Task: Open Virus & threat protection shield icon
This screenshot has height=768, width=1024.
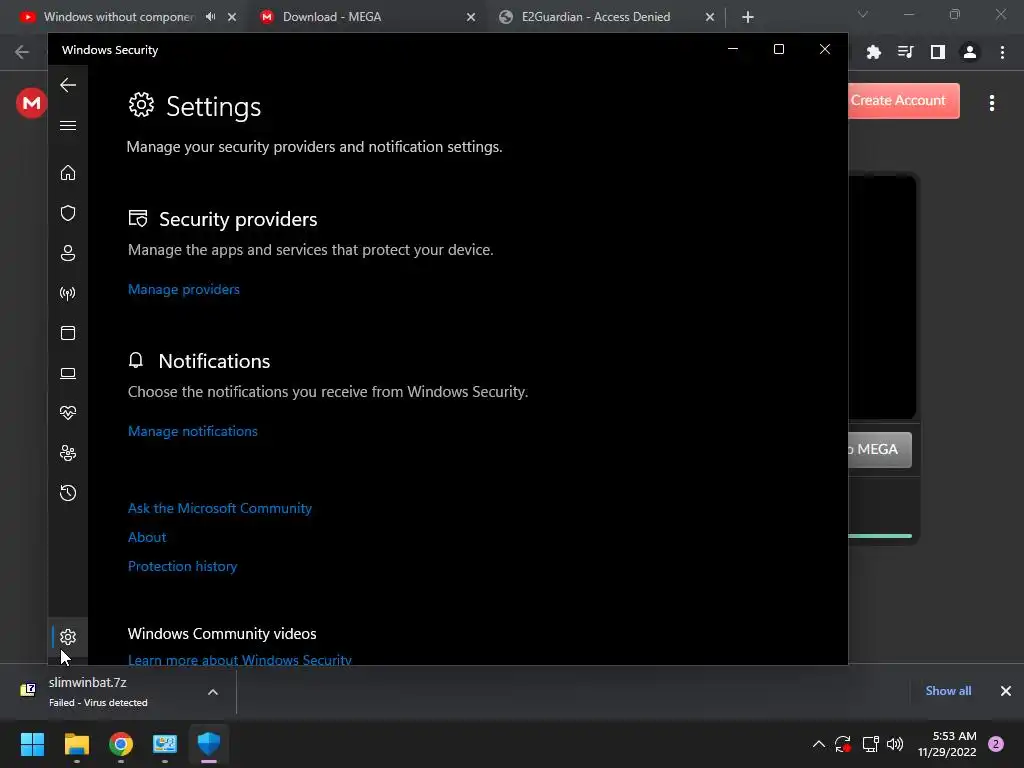Action: [68, 213]
